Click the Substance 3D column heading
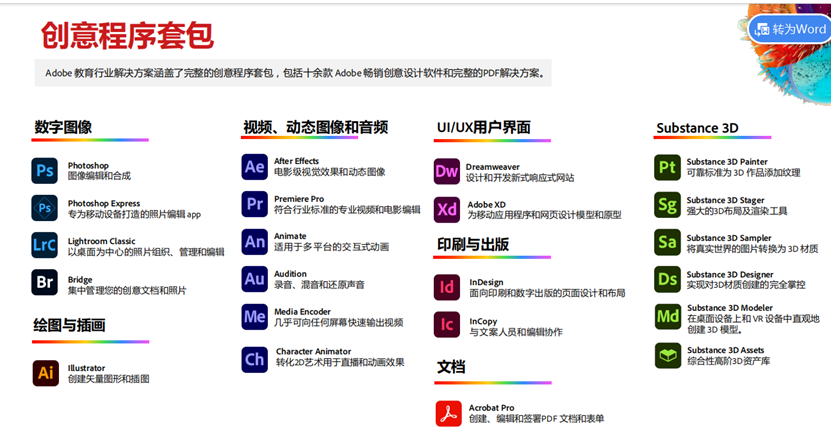Viewport: 831px width, 446px height. pyautogui.click(x=697, y=128)
